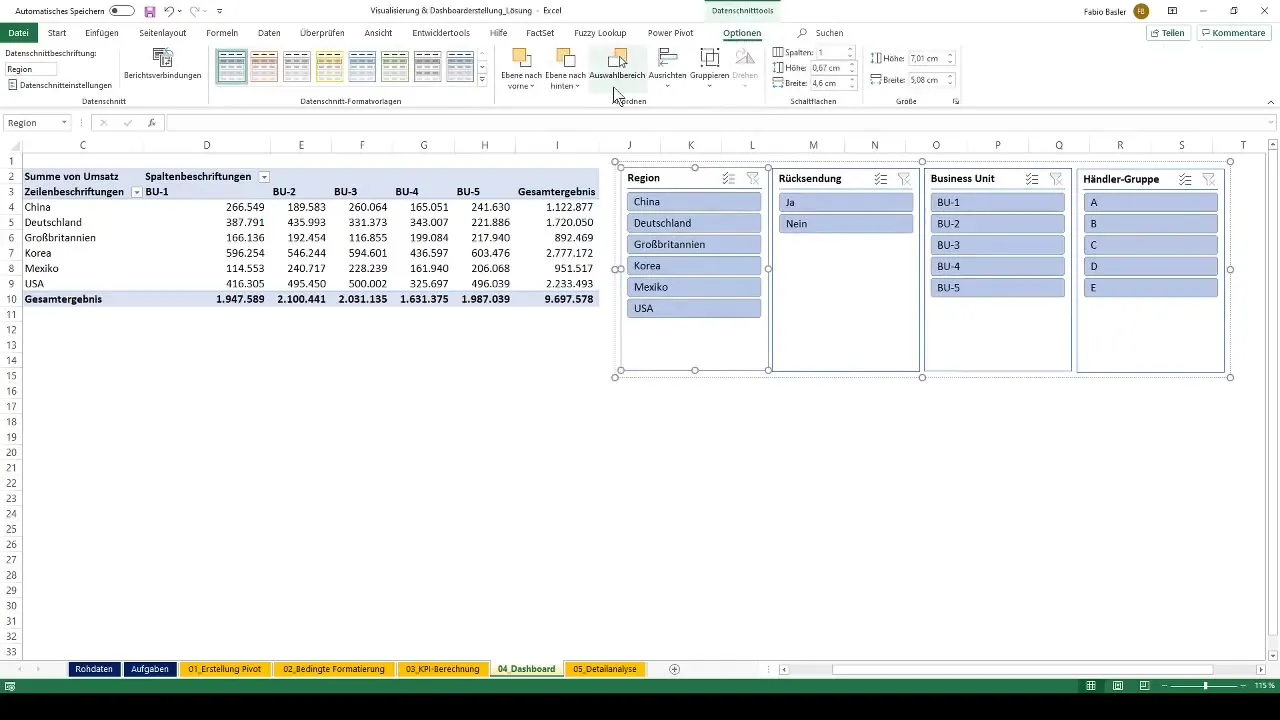The width and height of the screenshot is (1280, 720).
Task: Toggle multi-select on the Region slicer
Action: click(728, 179)
